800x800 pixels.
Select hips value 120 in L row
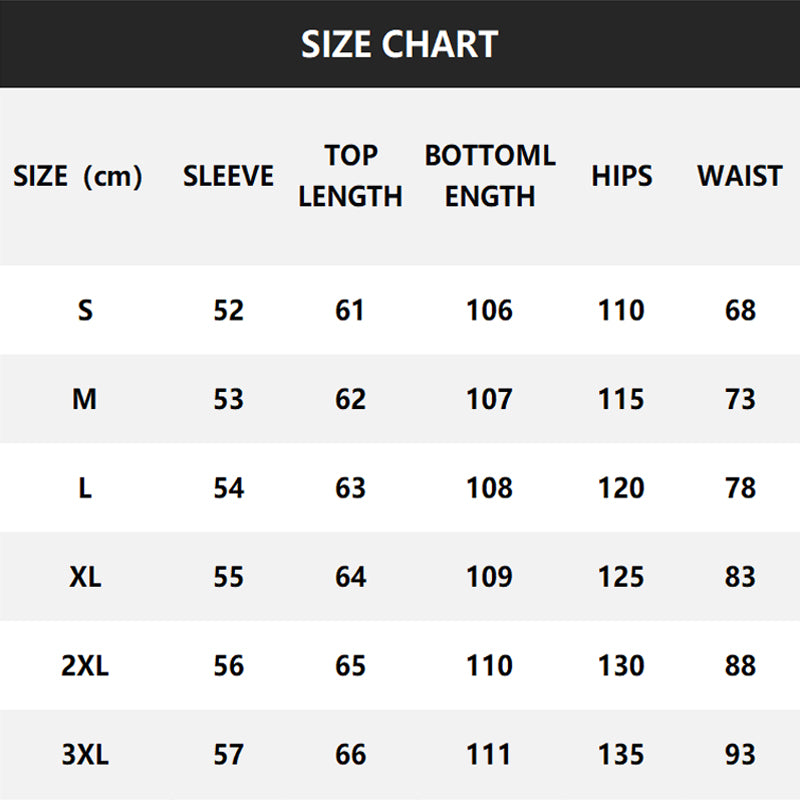621,488
